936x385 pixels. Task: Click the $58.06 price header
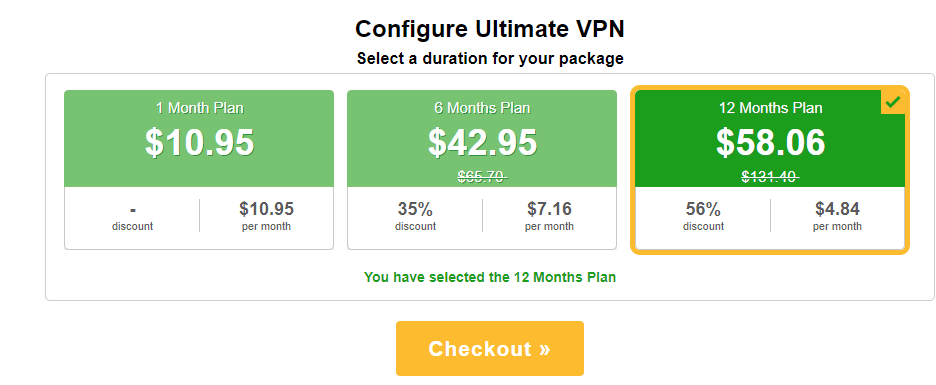[771, 142]
